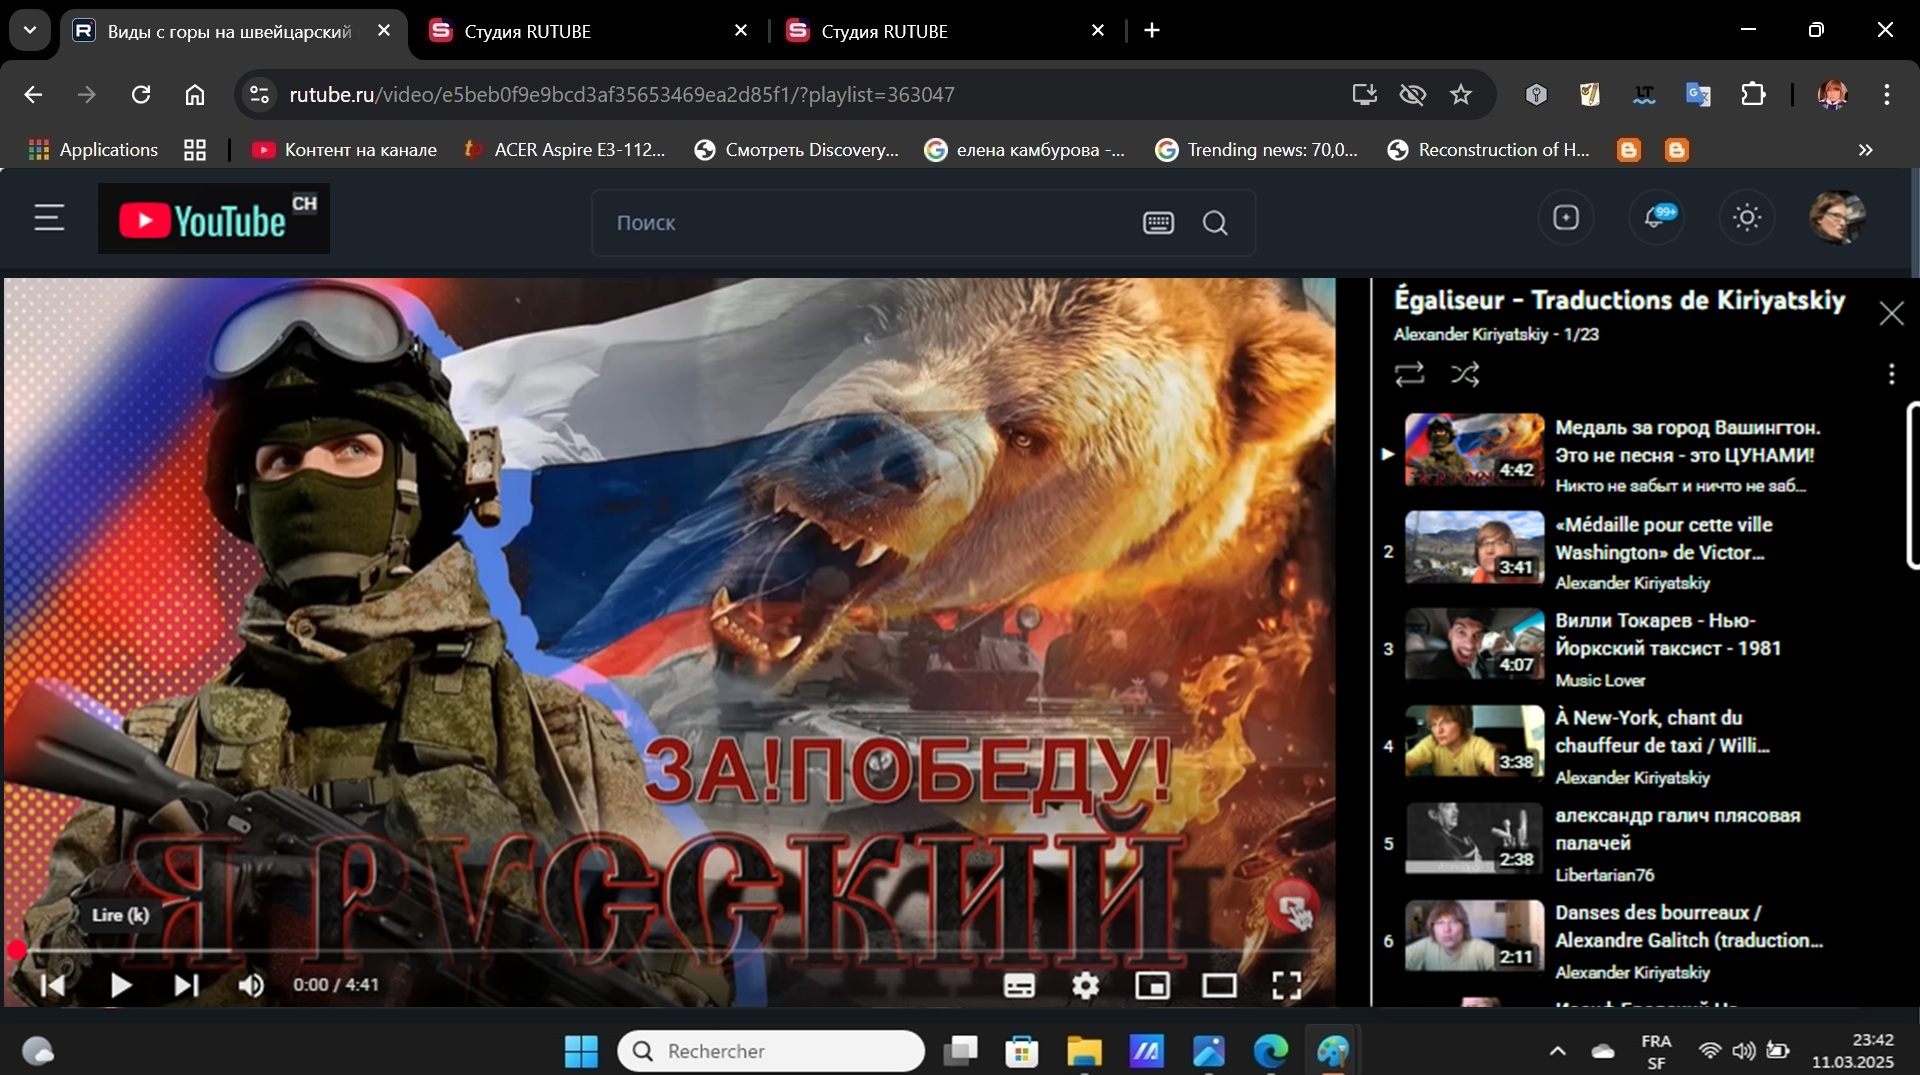Enter fullscreen mode
This screenshot has width=1920, height=1075.
pyautogui.click(x=1286, y=986)
